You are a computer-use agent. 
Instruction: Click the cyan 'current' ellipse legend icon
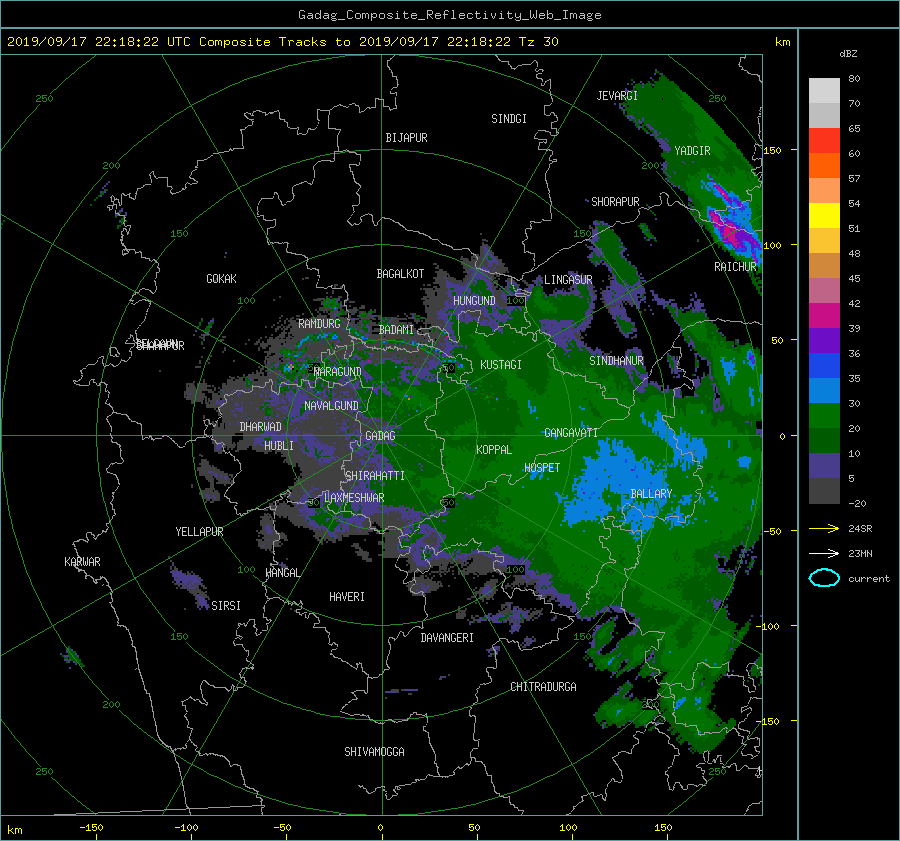tap(824, 578)
